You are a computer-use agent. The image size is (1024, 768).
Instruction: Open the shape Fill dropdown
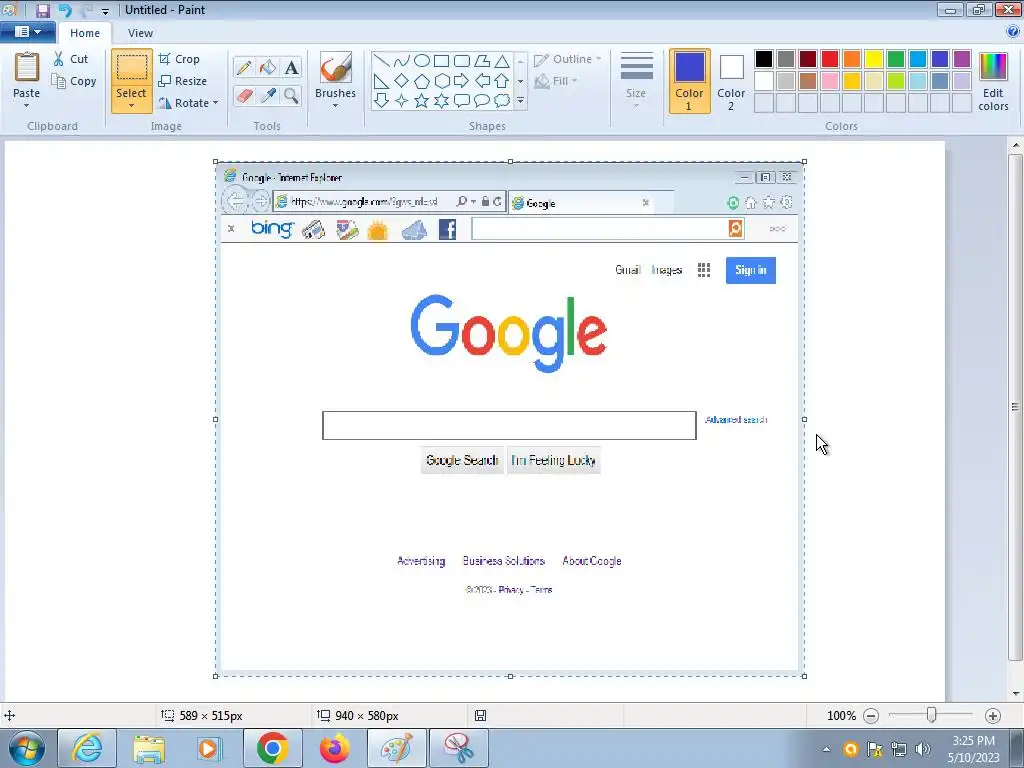pos(556,81)
